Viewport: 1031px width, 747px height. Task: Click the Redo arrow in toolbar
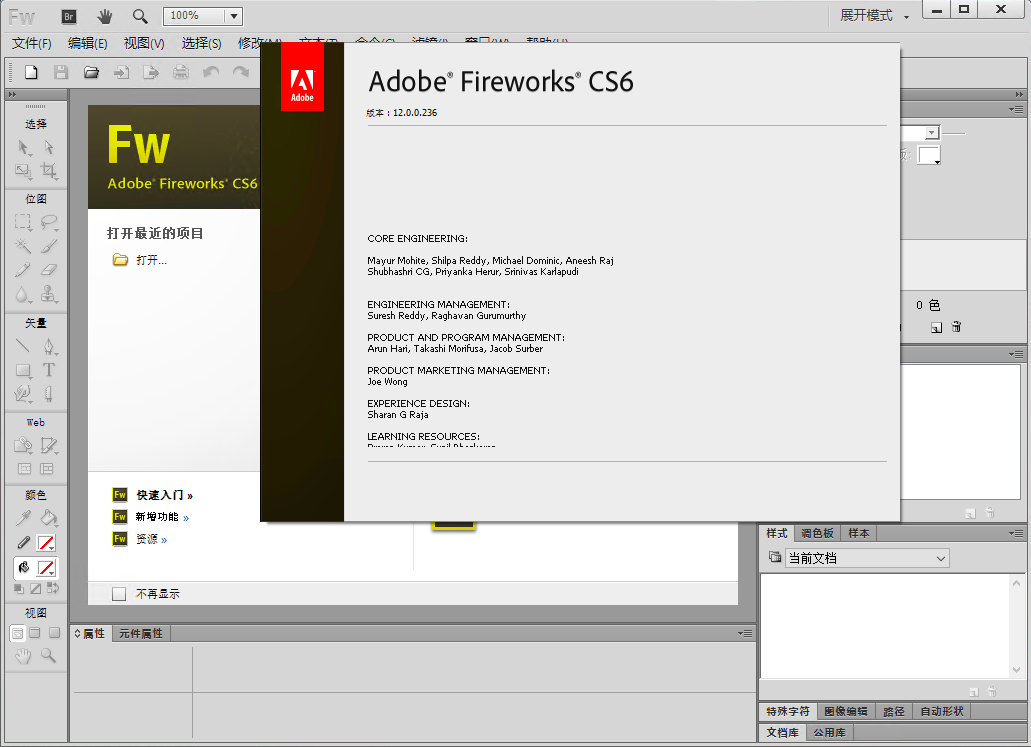pyautogui.click(x=241, y=72)
